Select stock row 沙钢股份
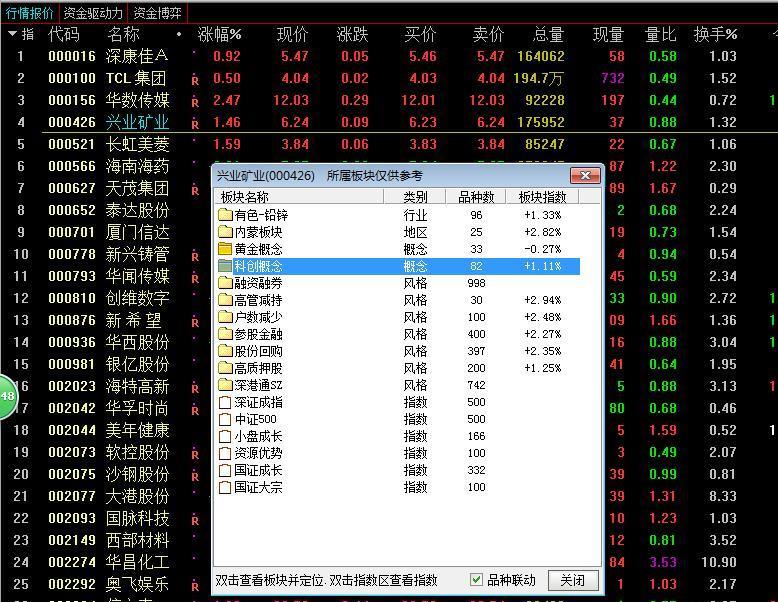Viewport: 778px width, 602px height. click(x=137, y=474)
